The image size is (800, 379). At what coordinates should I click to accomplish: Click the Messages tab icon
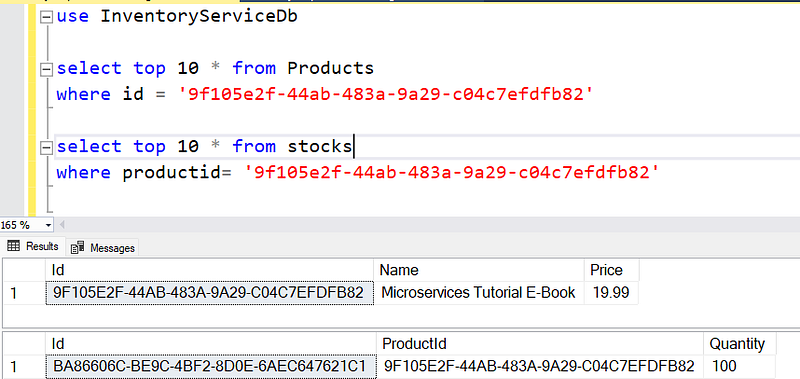[x=78, y=248]
